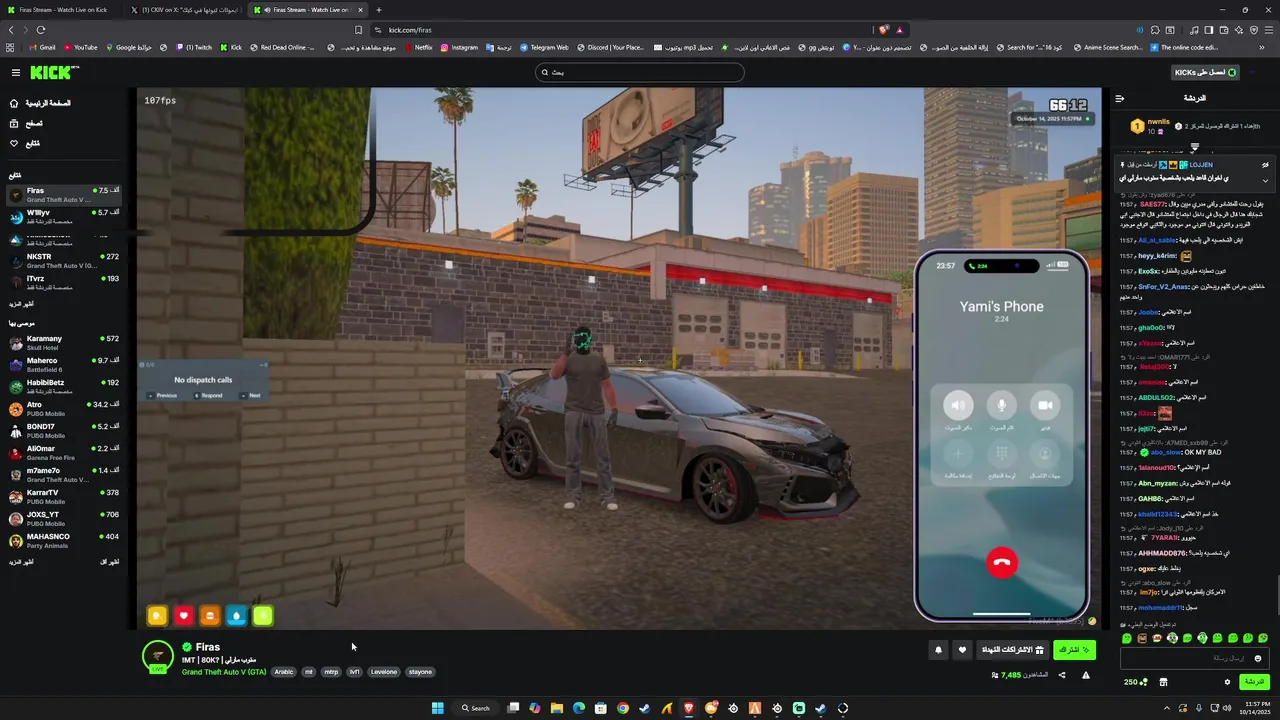Open iTvrz channel in sidebar
1280x720 pixels.
tap(64, 282)
